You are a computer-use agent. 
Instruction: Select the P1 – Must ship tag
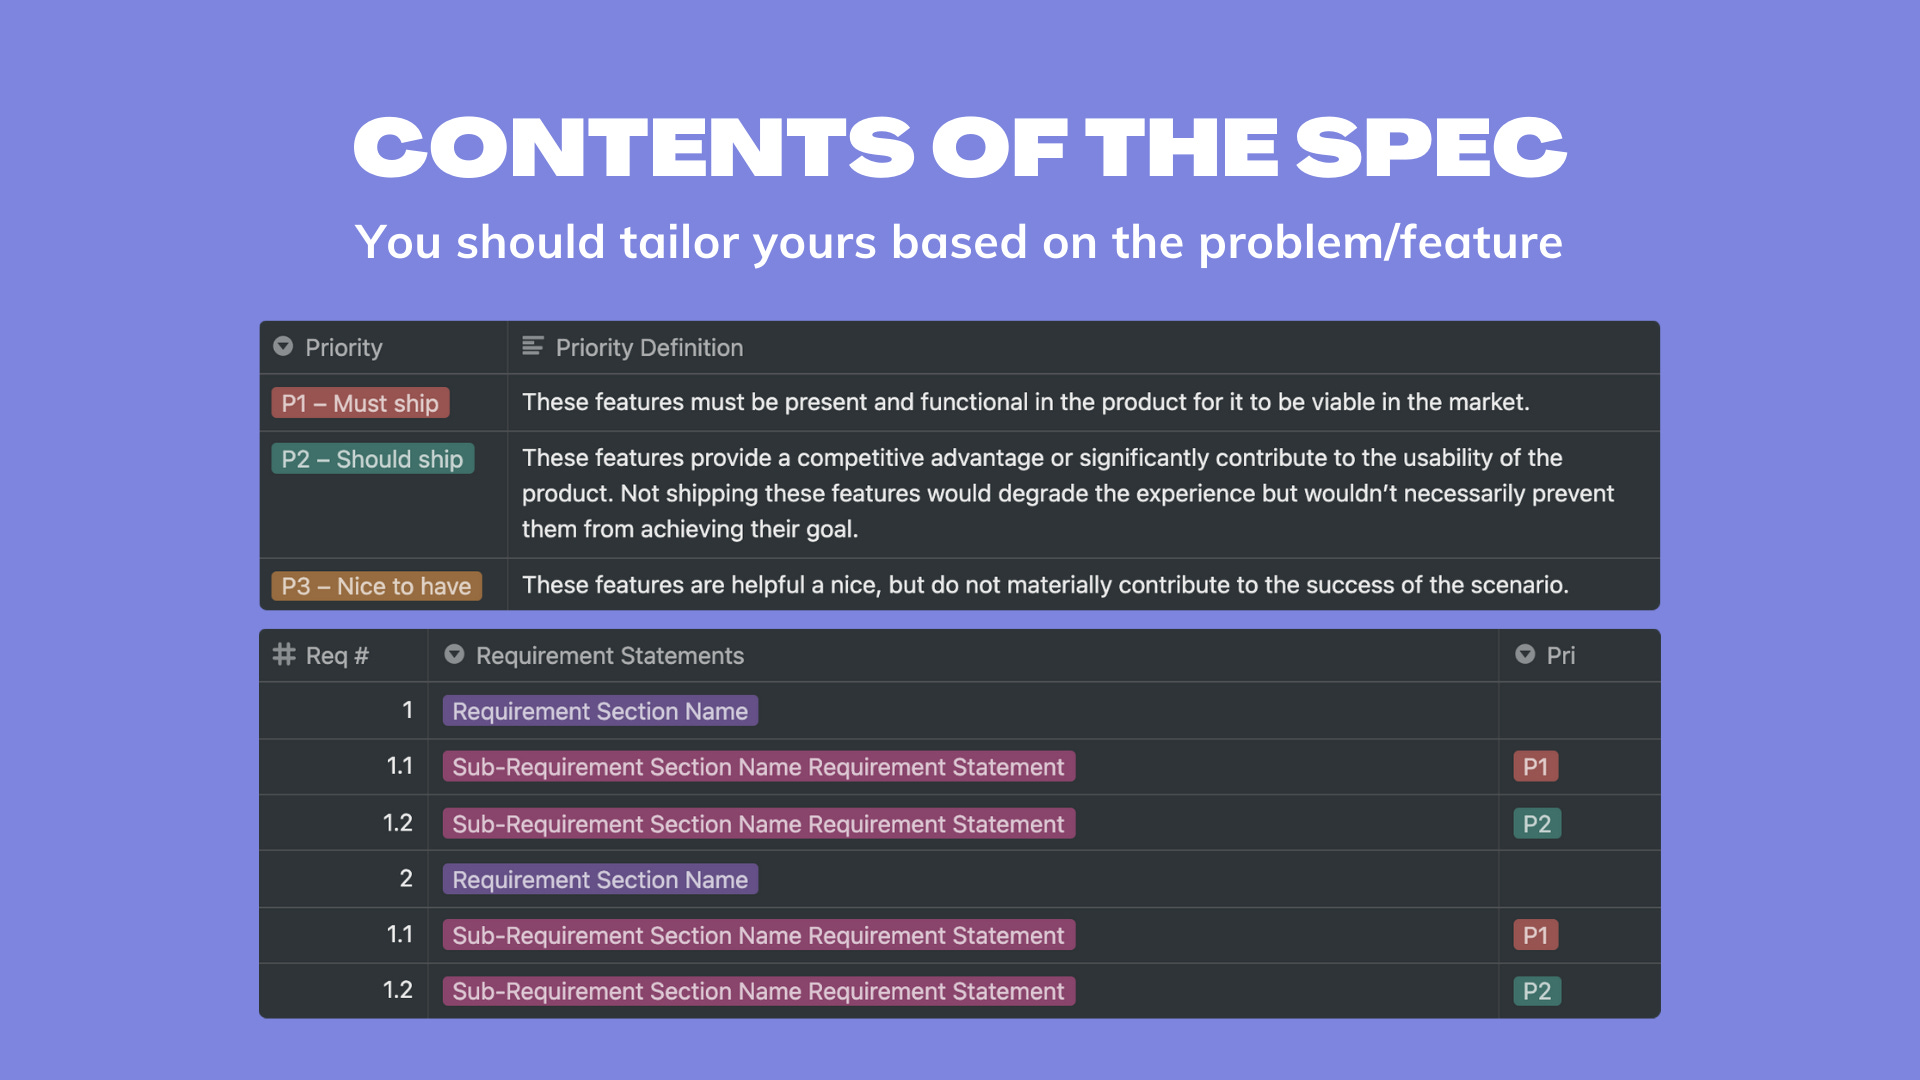(x=360, y=403)
